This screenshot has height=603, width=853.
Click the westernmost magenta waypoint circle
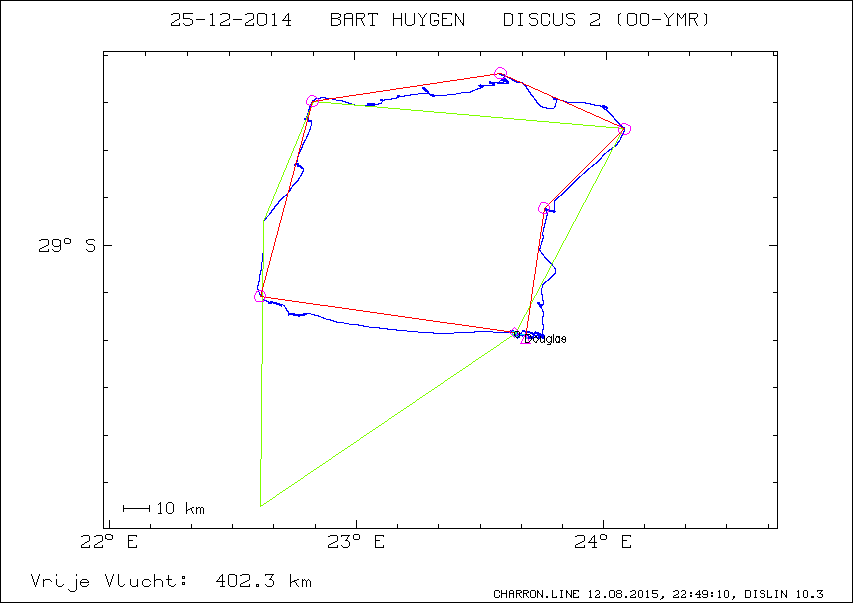tap(259, 296)
